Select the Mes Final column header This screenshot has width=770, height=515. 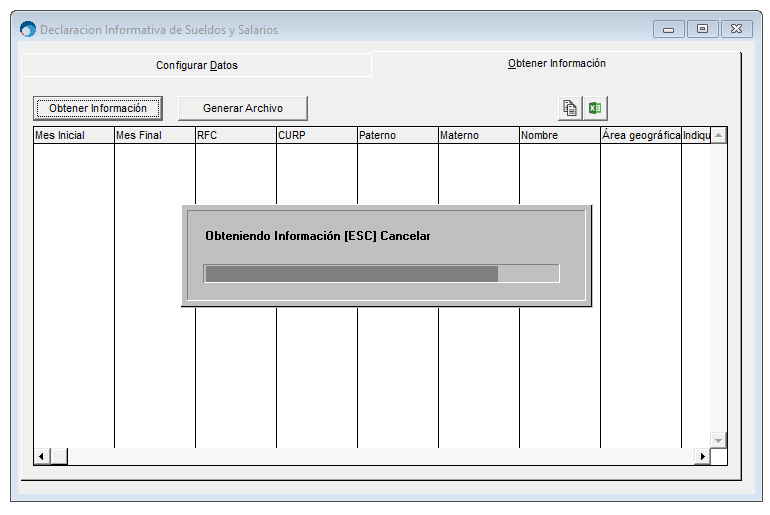click(x=154, y=135)
